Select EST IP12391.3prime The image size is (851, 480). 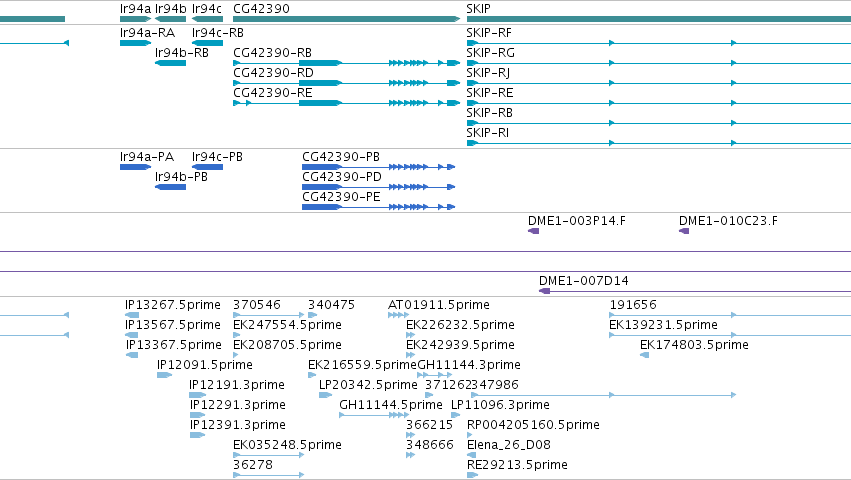click(198, 435)
